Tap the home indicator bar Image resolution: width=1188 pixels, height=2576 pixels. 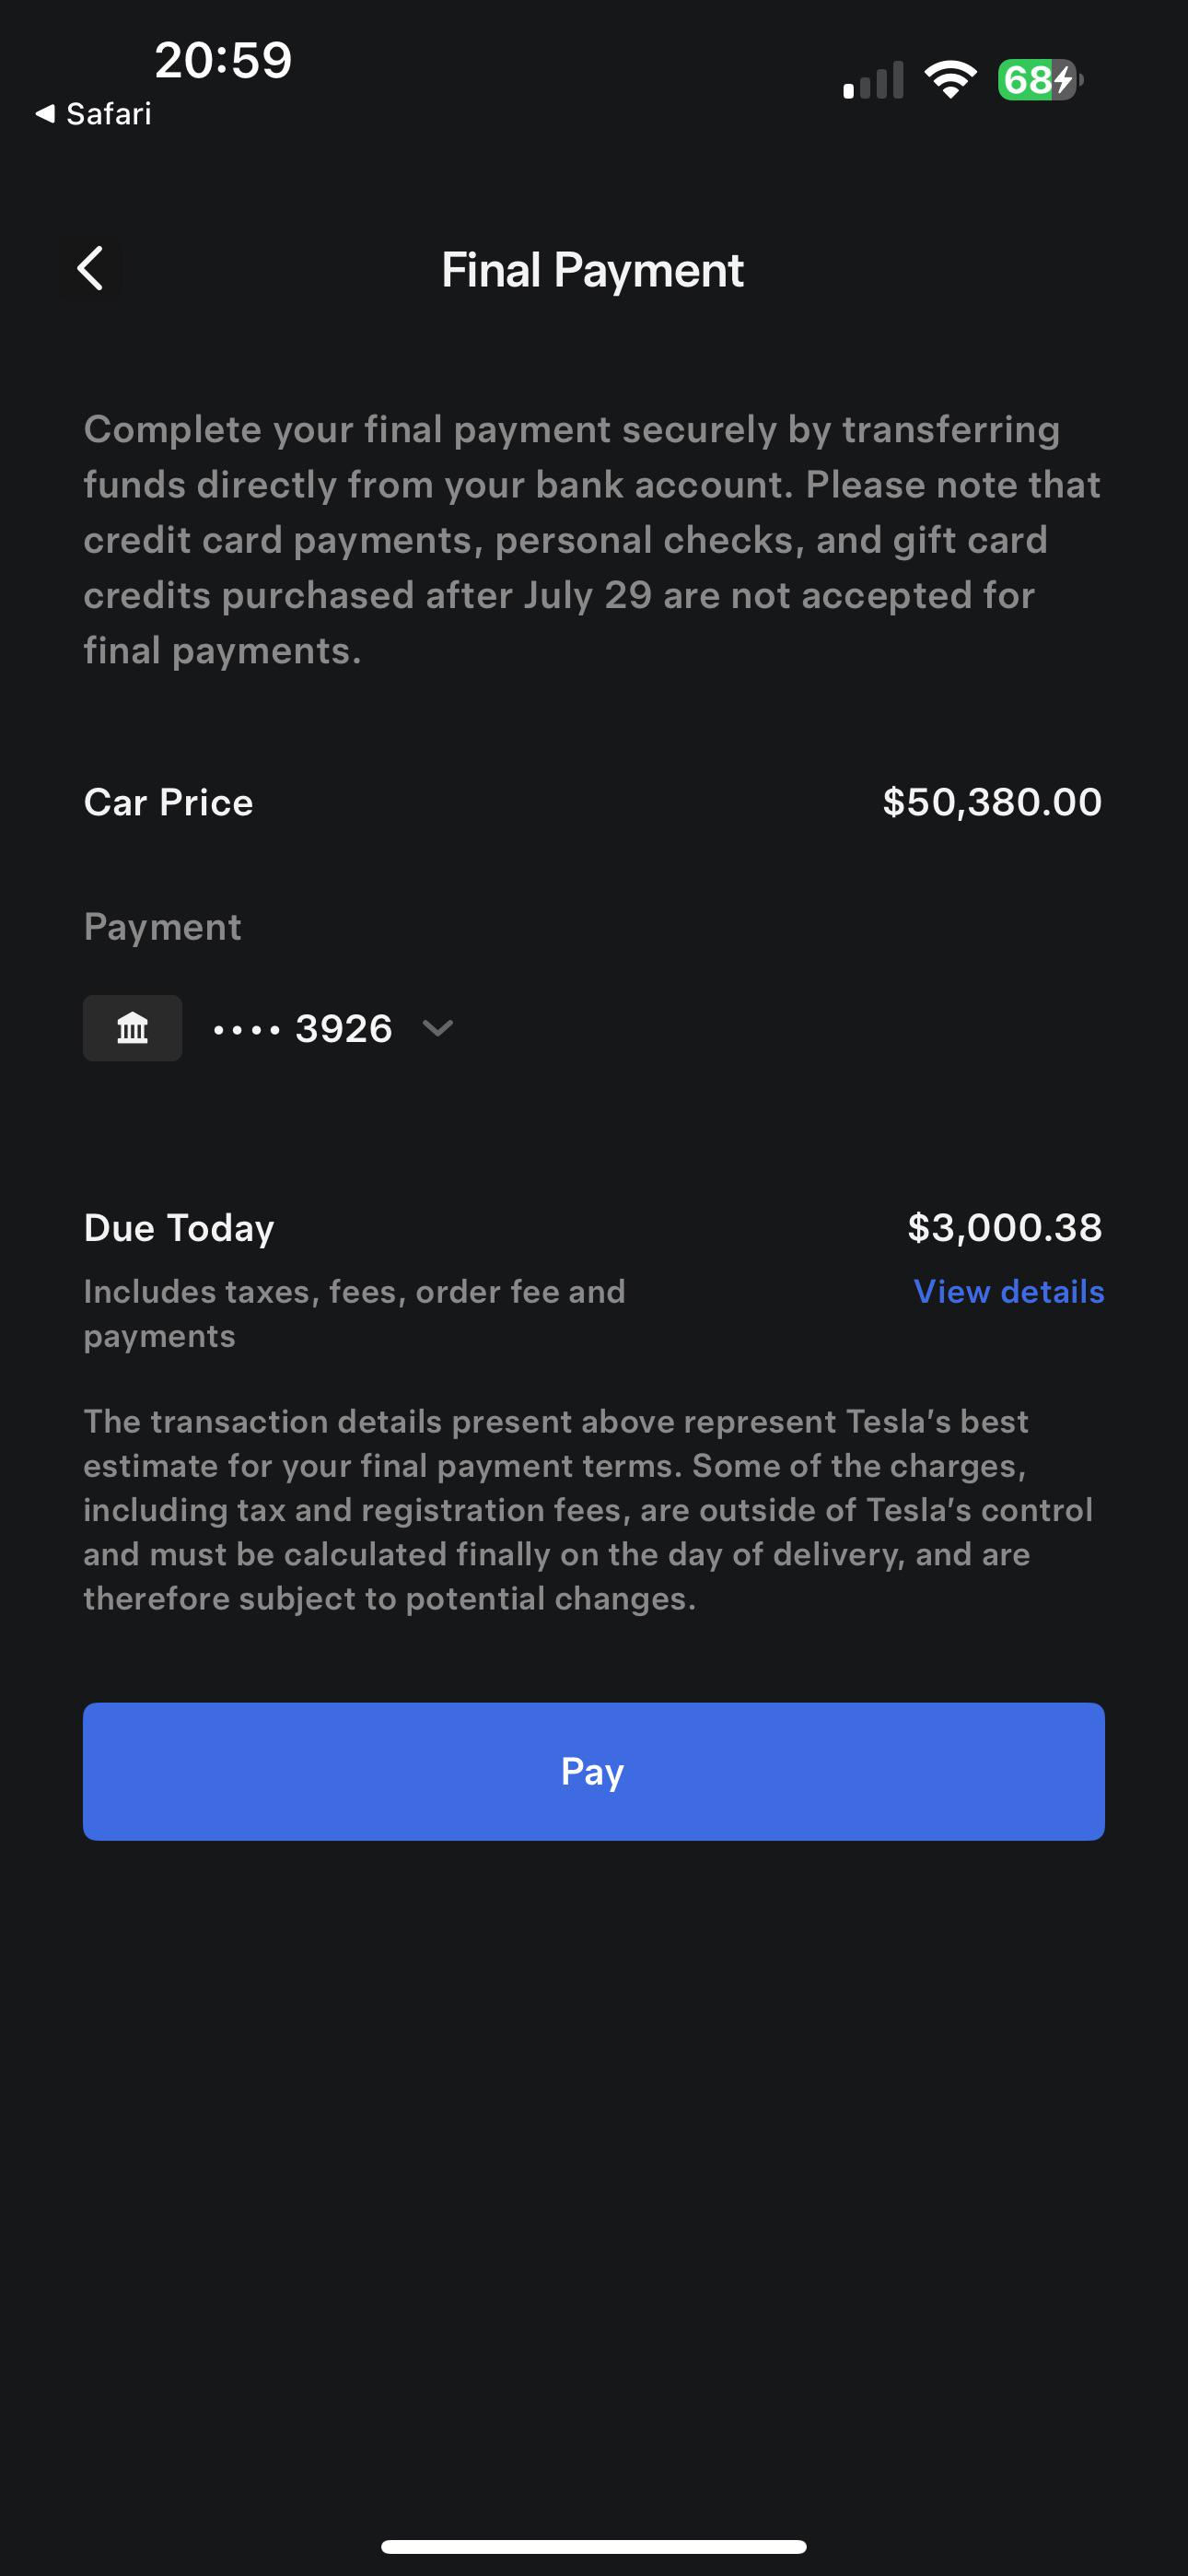[593, 2546]
